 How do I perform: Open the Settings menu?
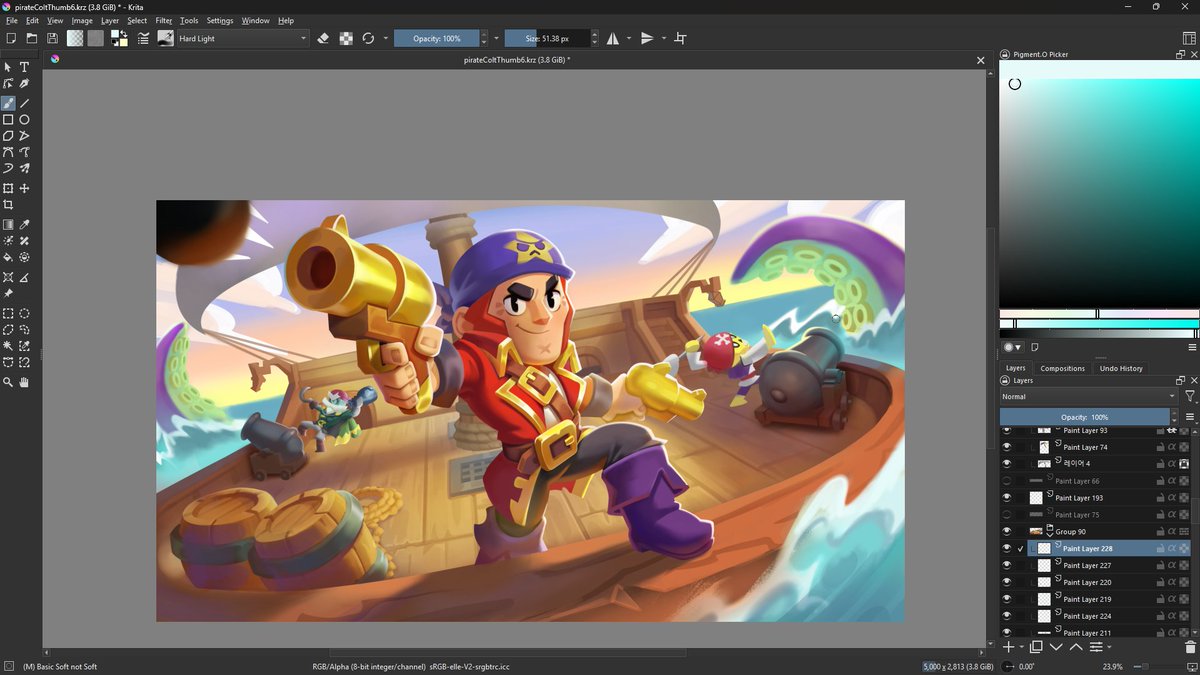[220, 20]
